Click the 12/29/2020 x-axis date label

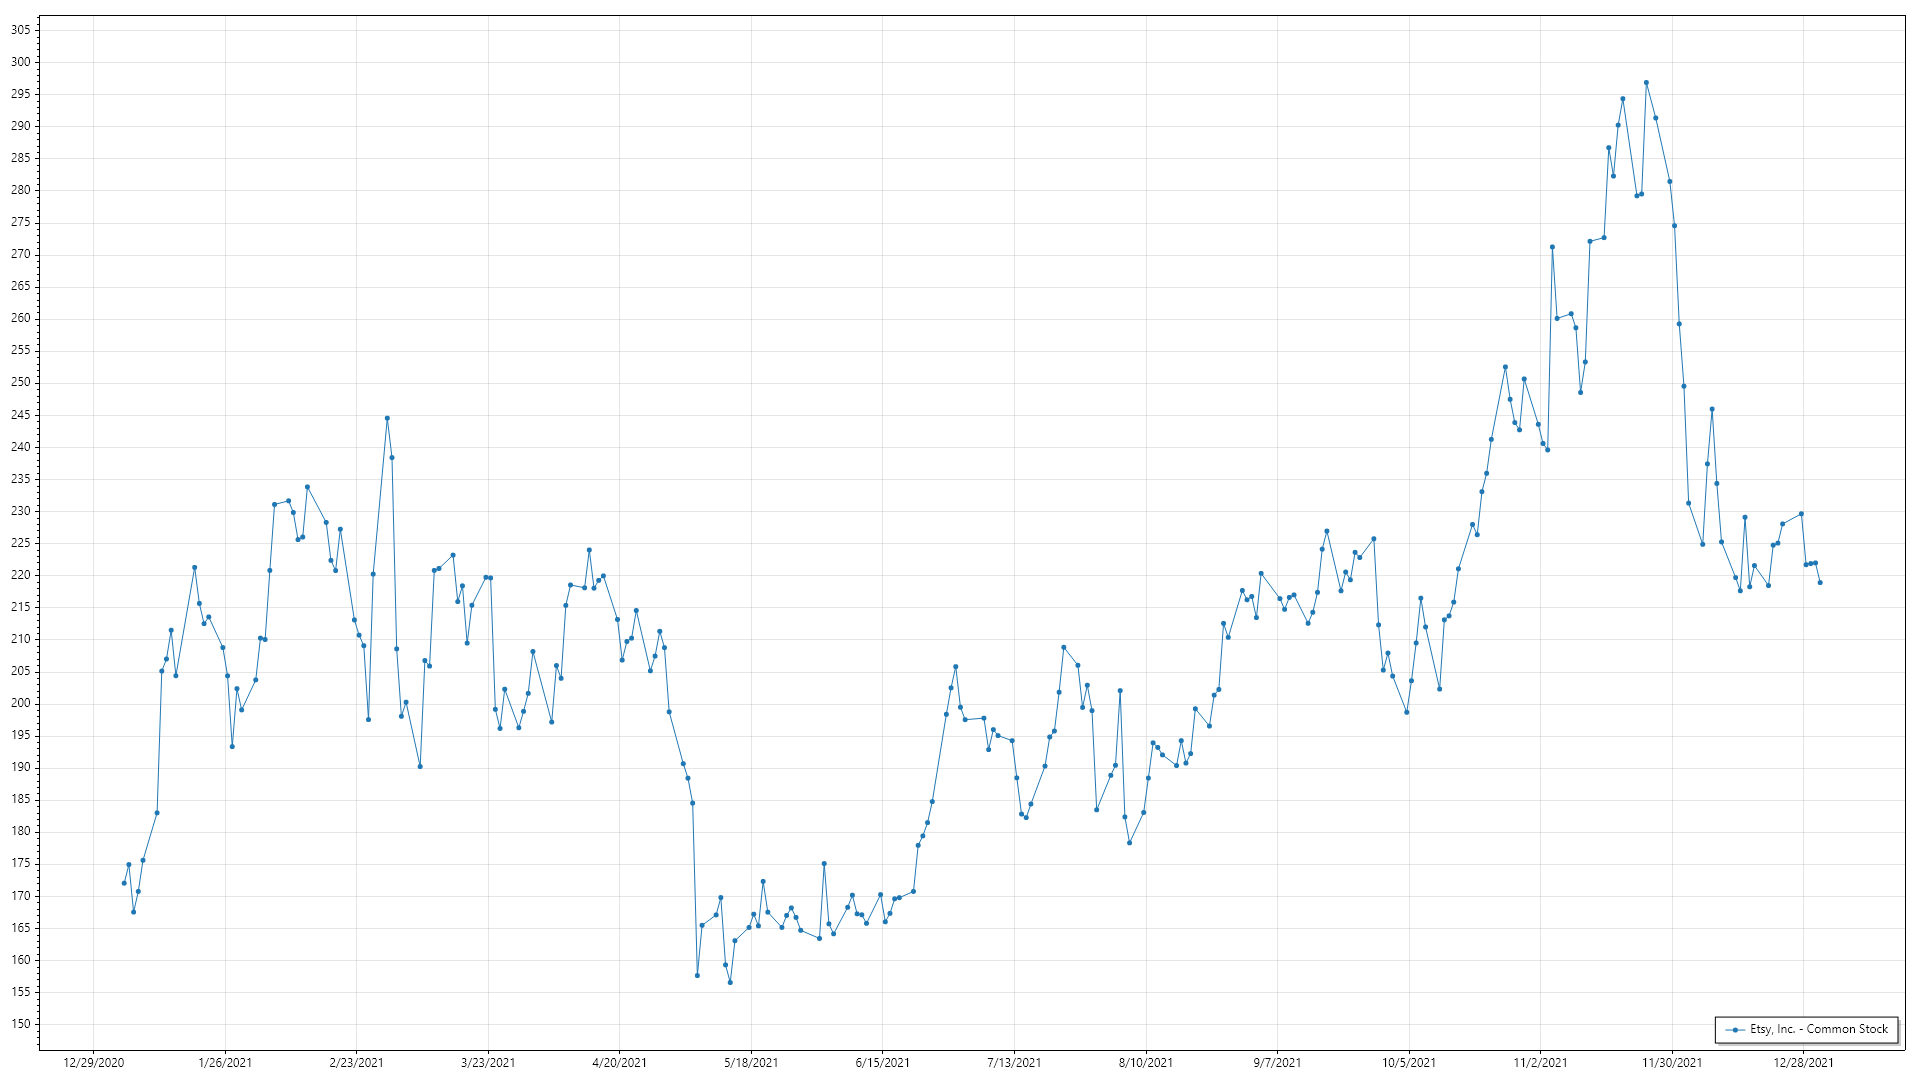coord(94,1062)
